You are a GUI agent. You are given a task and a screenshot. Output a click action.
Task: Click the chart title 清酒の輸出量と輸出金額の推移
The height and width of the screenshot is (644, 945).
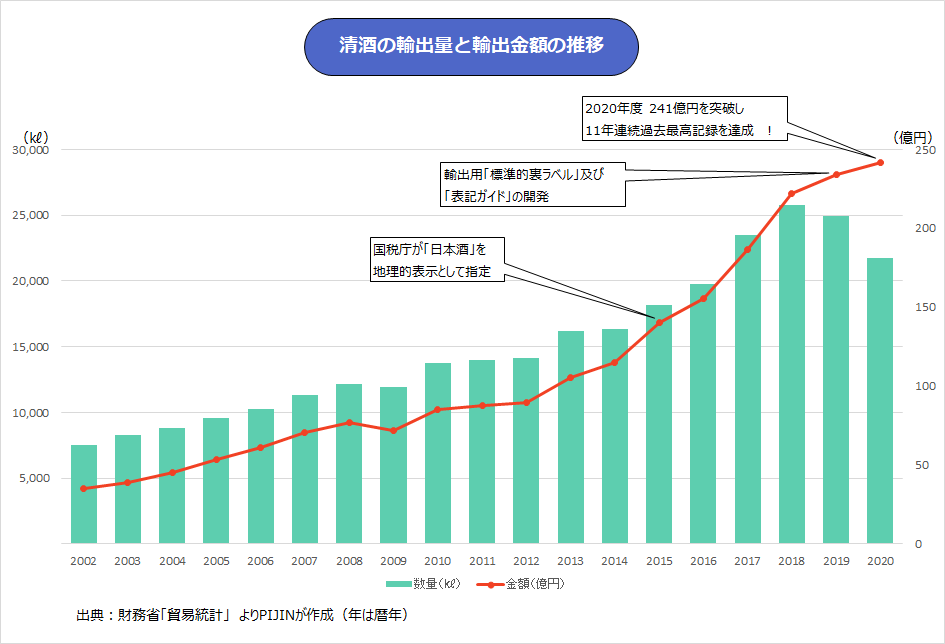tap(471, 46)
